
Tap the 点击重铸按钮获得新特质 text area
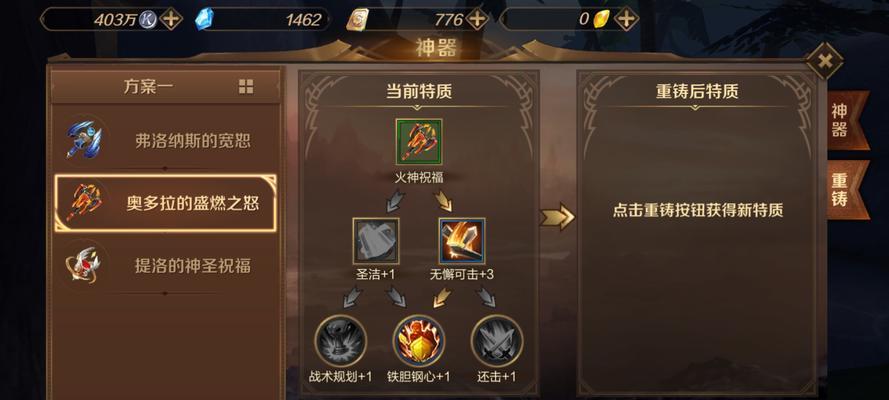point(698,210)
